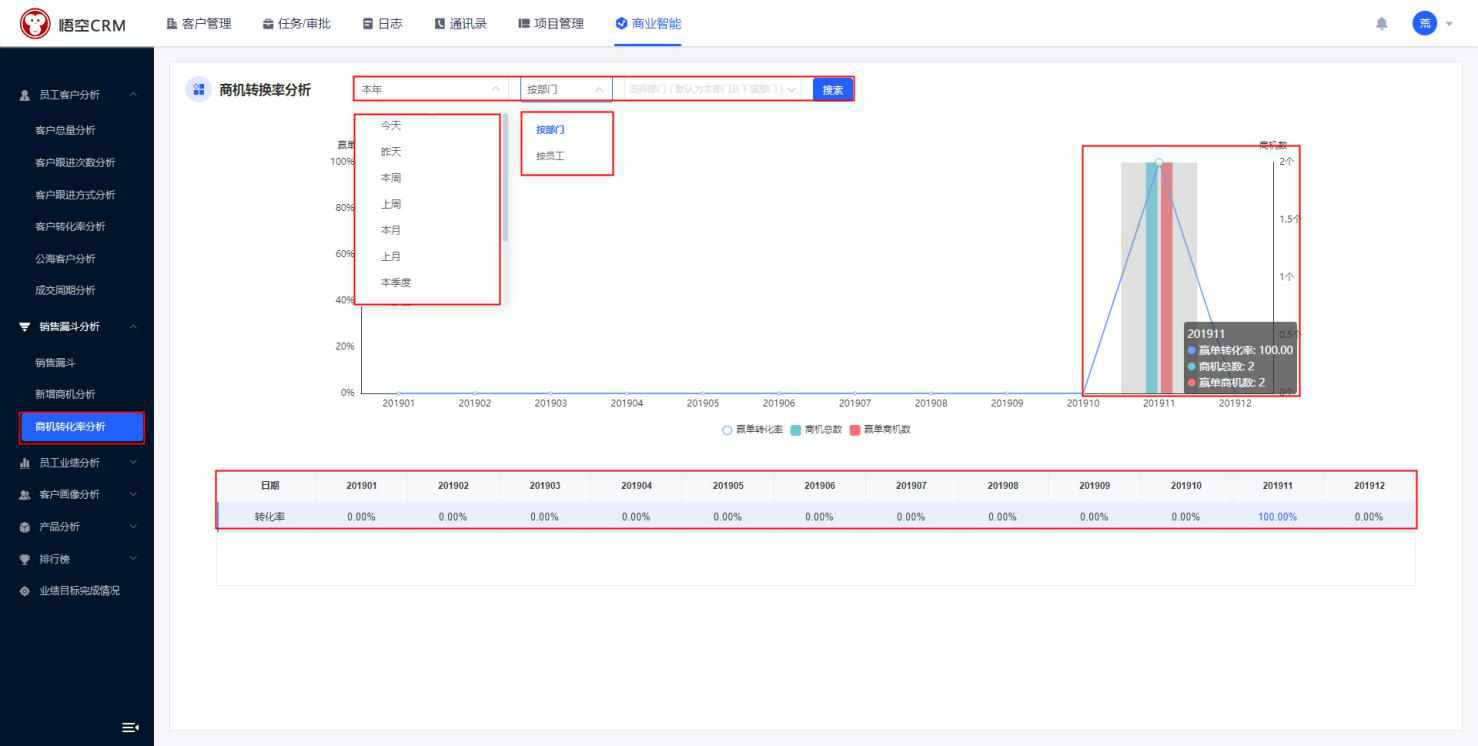Click the 销售漏斗分析 funnel icon
Viewport: 1478px width, 746px height.
[x=25, y=327]
